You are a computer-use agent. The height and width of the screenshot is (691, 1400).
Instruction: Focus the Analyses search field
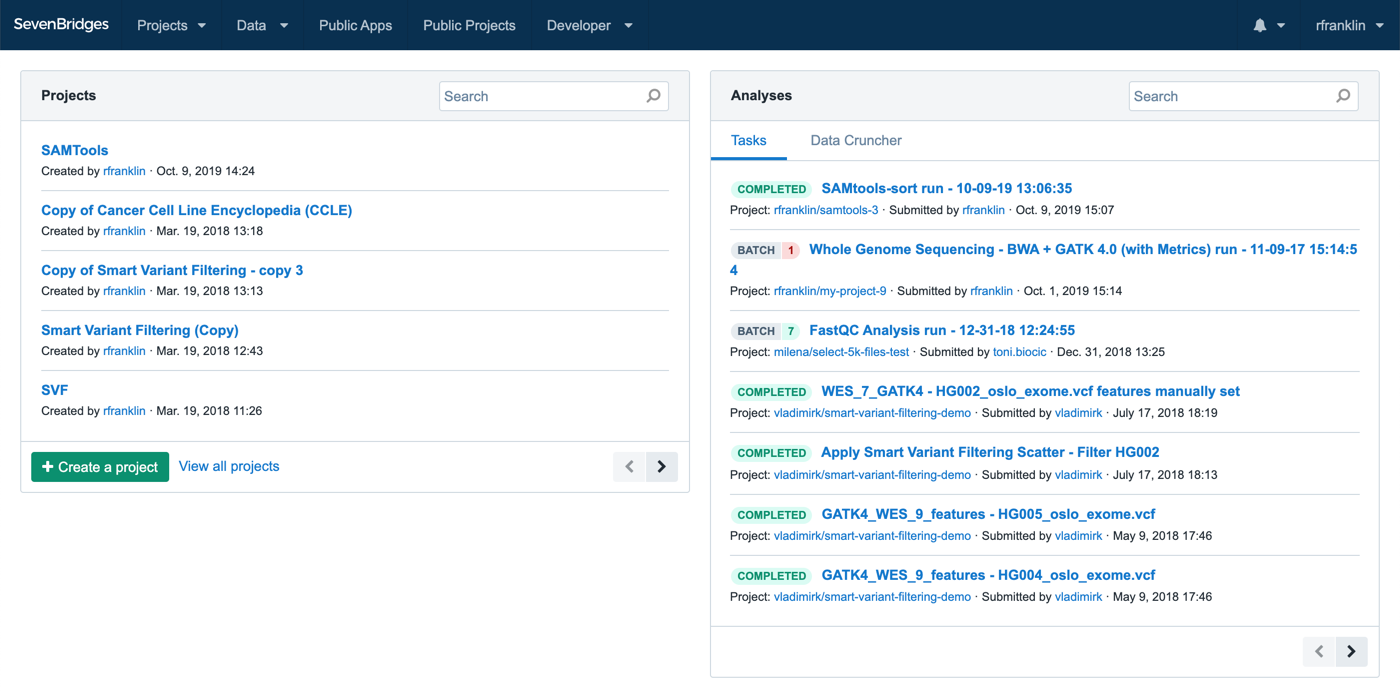1243,96
